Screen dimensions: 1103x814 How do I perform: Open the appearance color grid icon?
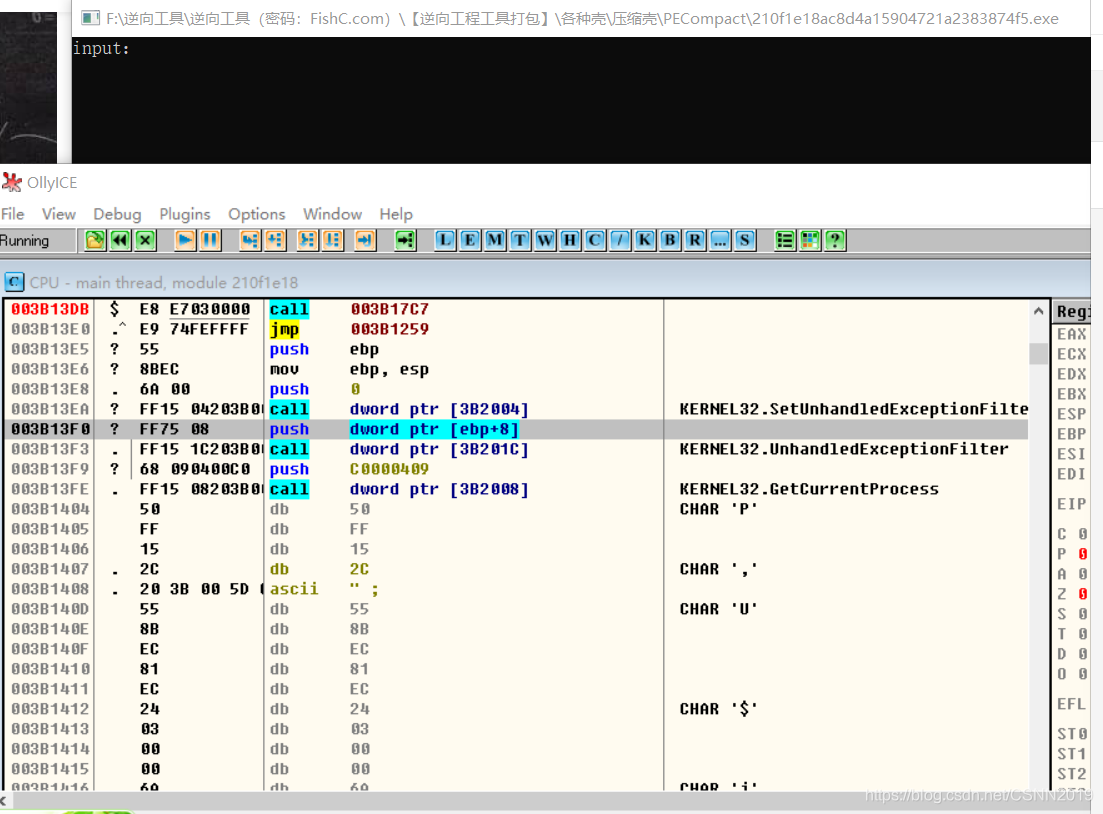(x=810, y=241)
